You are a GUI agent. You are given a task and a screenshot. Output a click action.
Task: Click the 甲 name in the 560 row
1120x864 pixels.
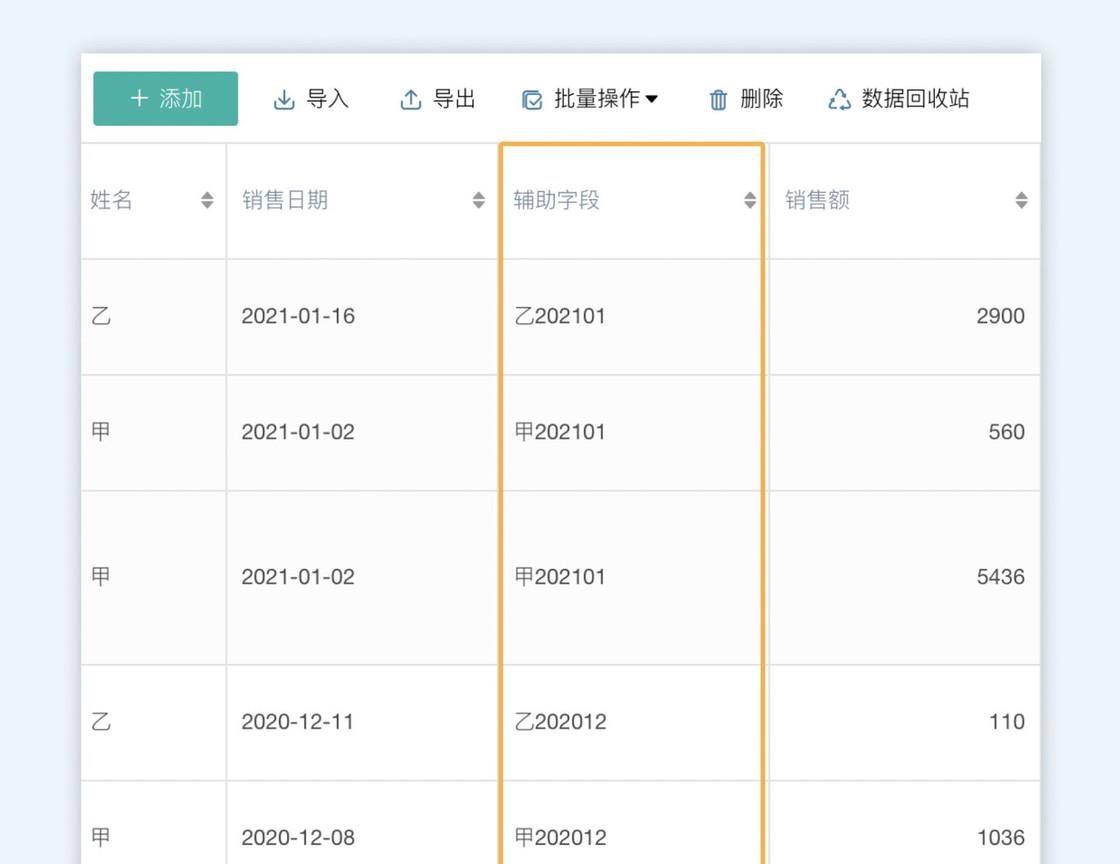point(101,431)
